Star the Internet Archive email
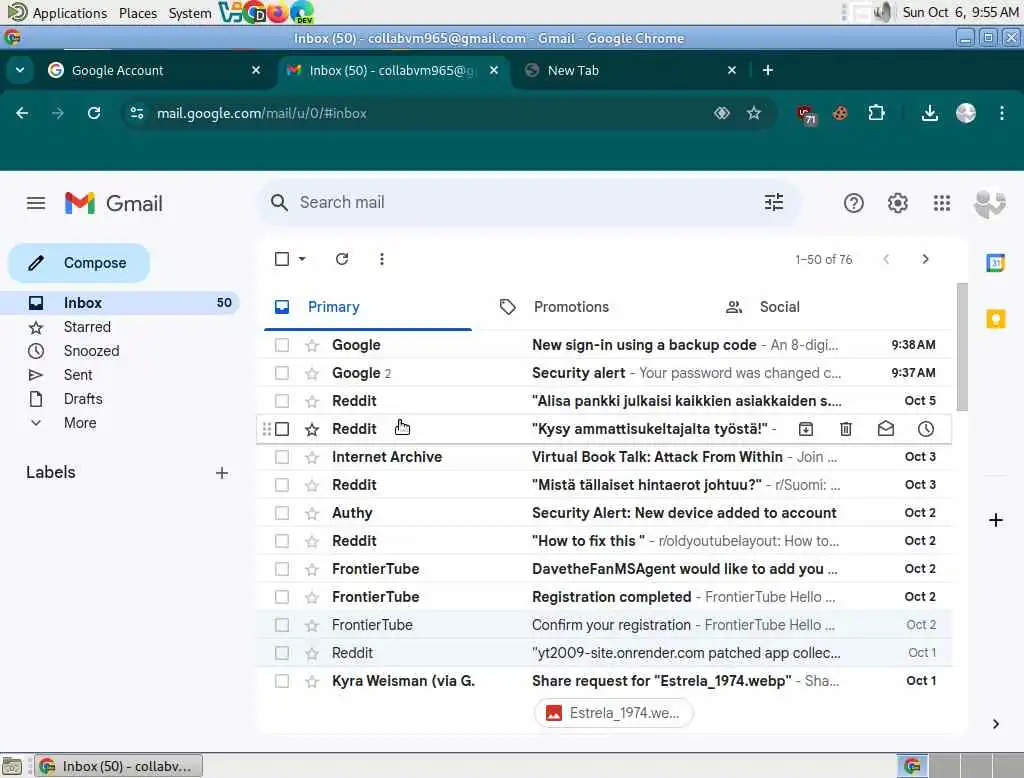The height and width of the screenshot is (778, 1024). (x=312, y=457)
